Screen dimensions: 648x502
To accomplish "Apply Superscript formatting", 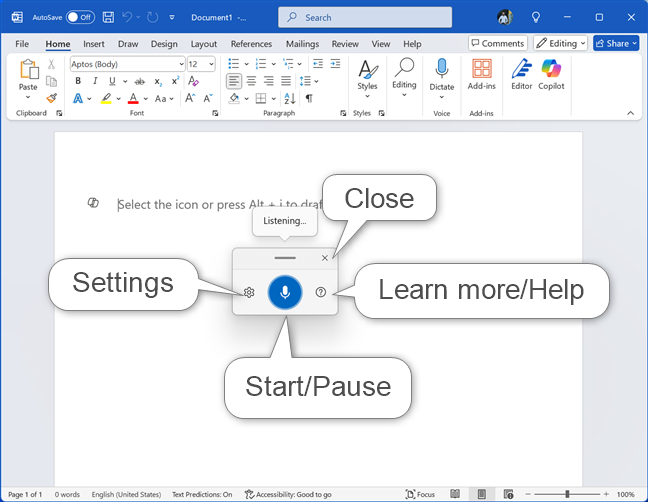I will (x=175, y=81).
